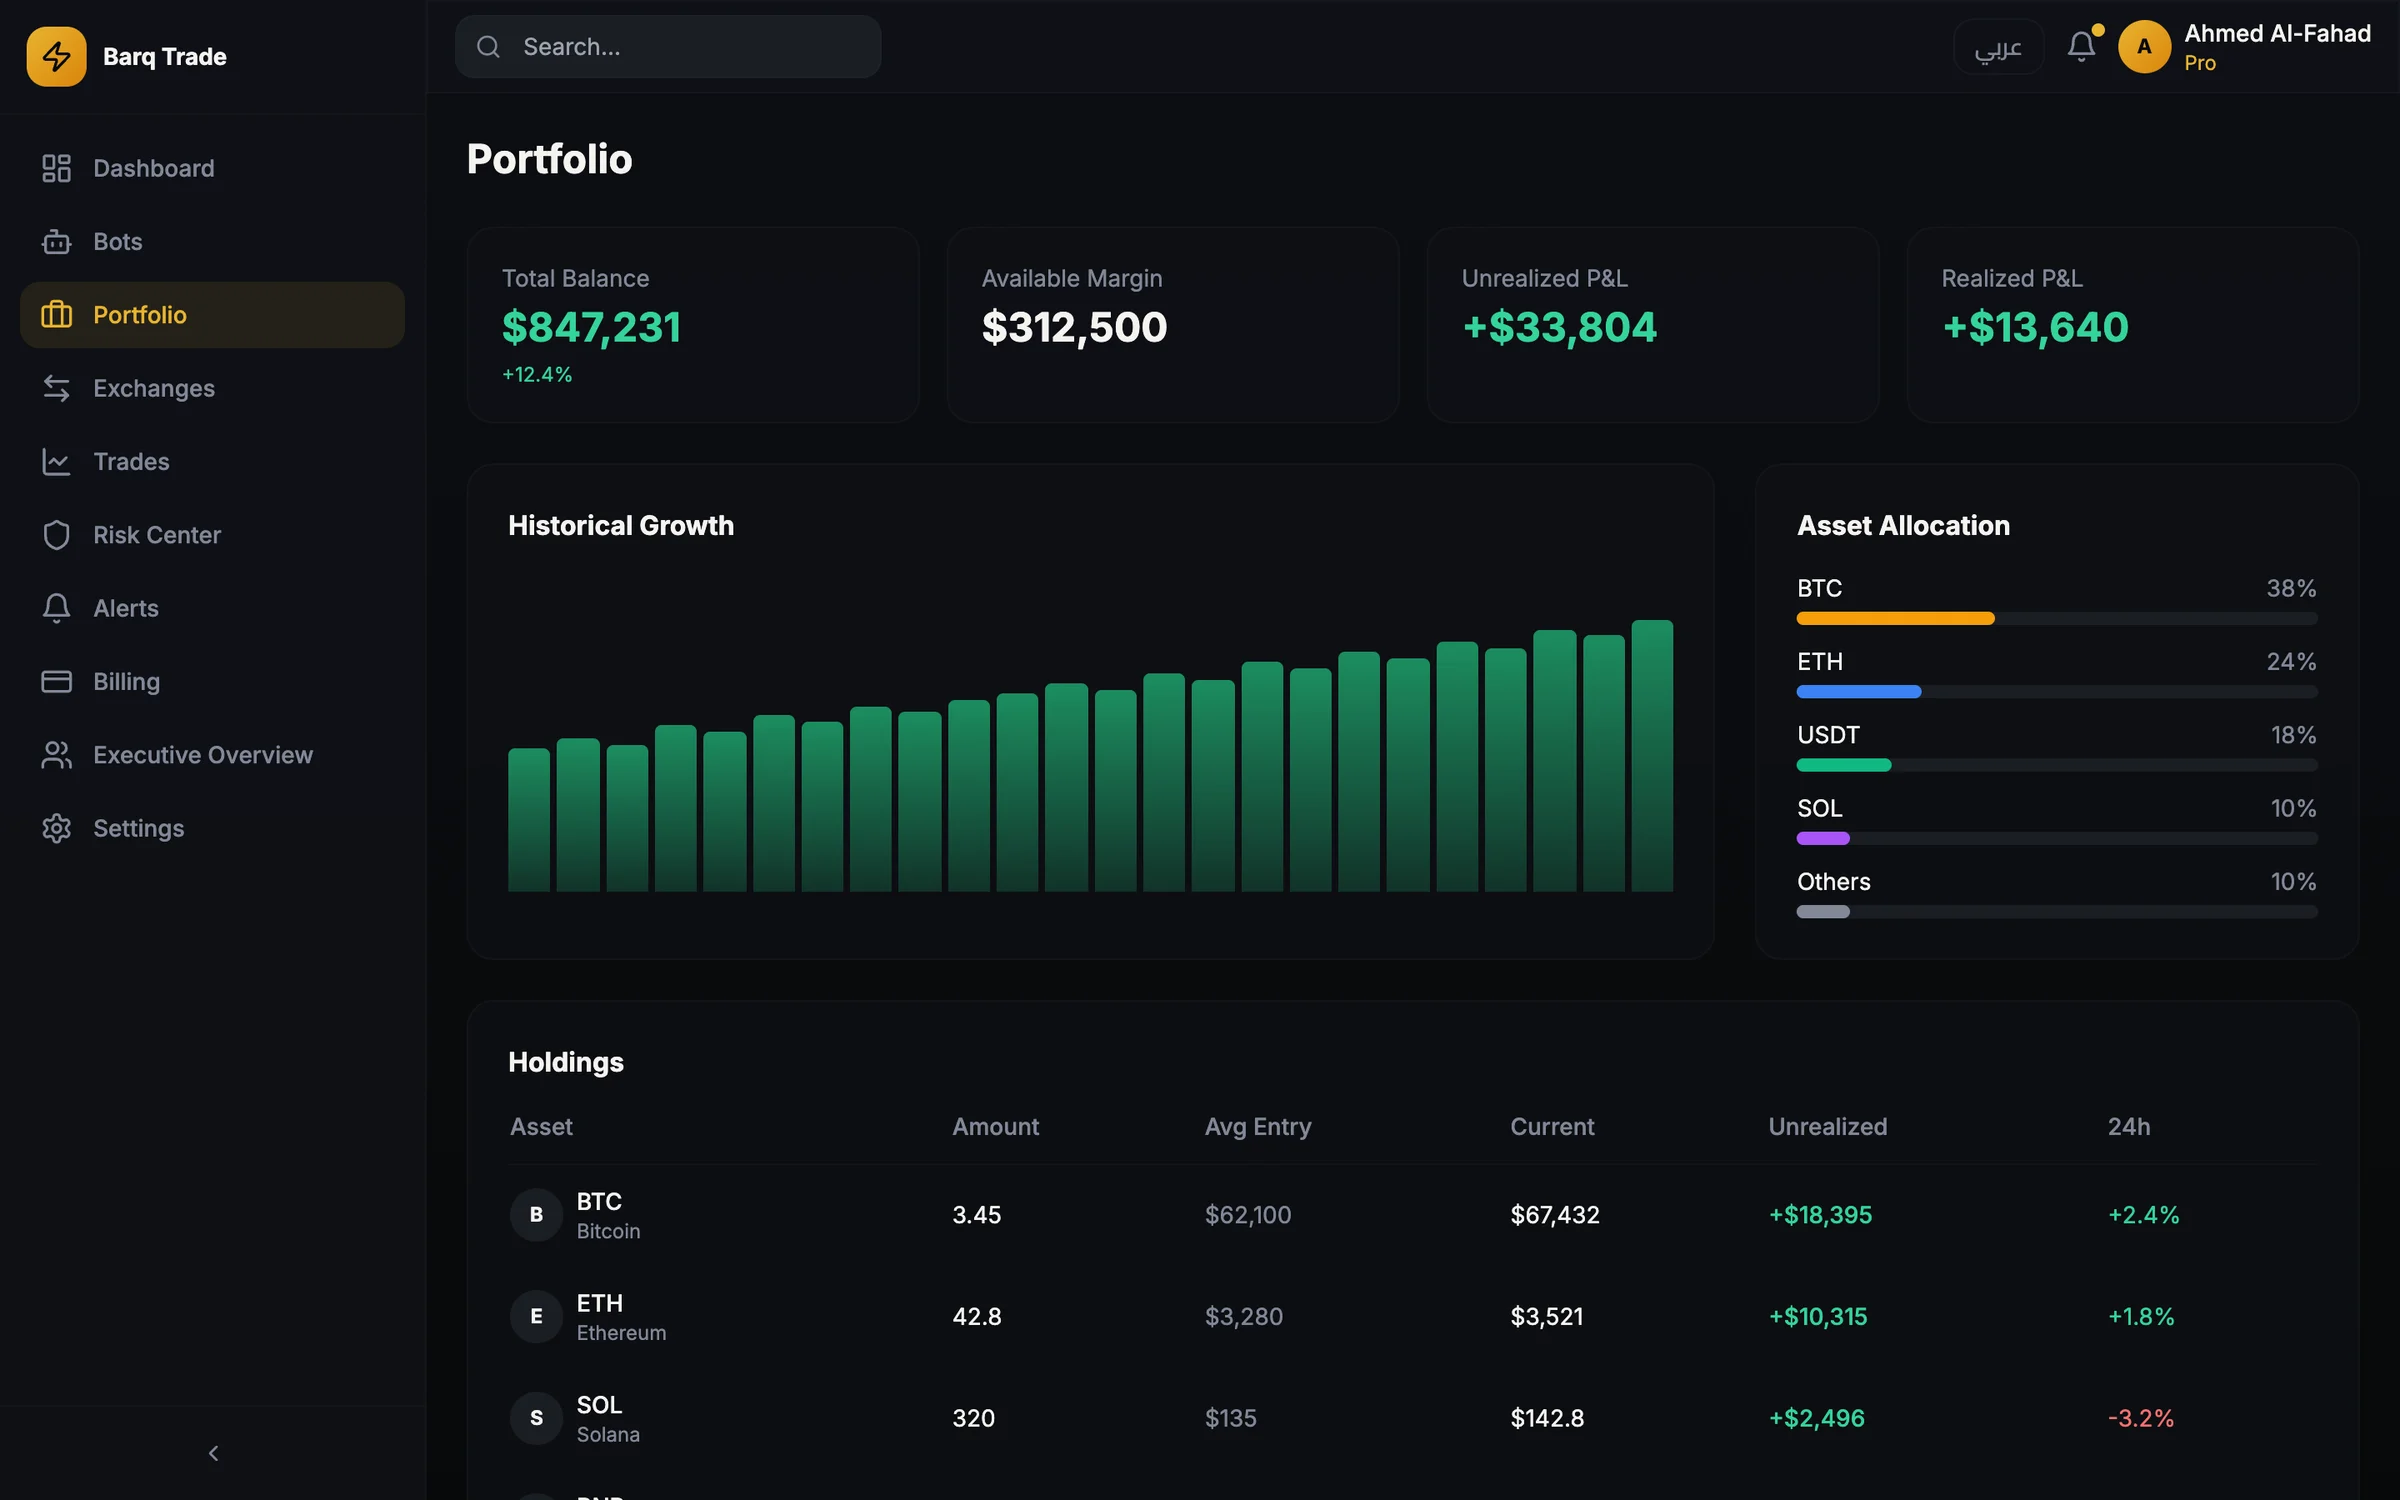Click the ETH blue allocation bar

(1859, 691)
